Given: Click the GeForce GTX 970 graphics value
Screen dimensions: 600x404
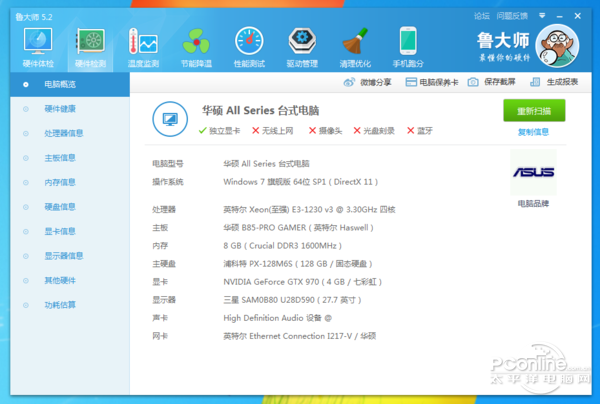Looking at the screenshot, I should point(302,282).
